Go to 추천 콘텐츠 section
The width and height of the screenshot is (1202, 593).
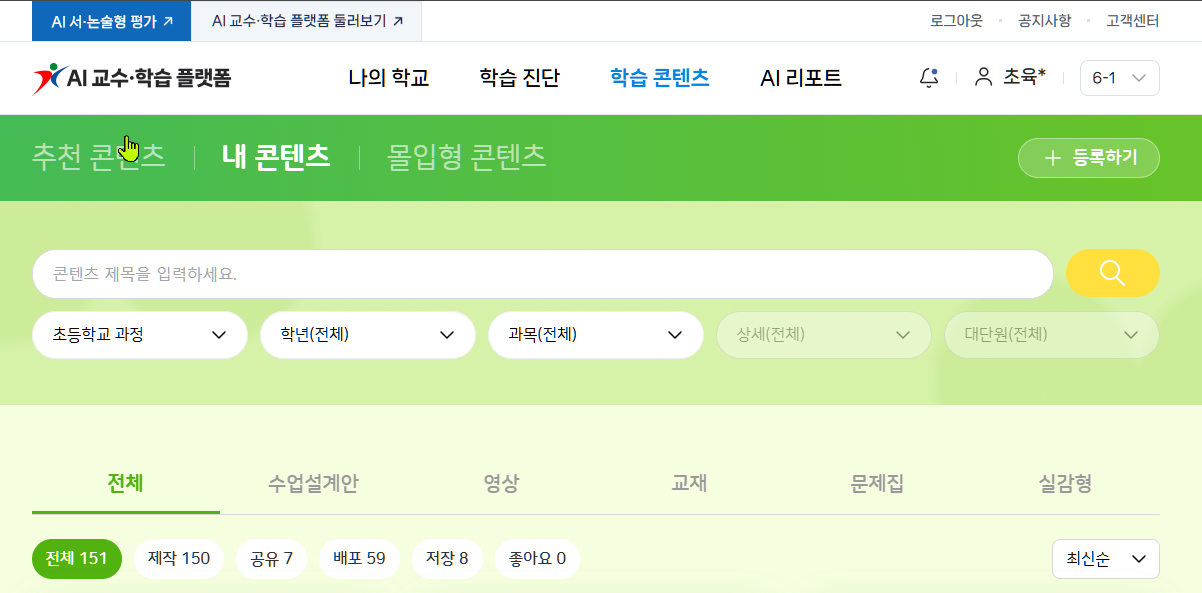tap(99, 156)
